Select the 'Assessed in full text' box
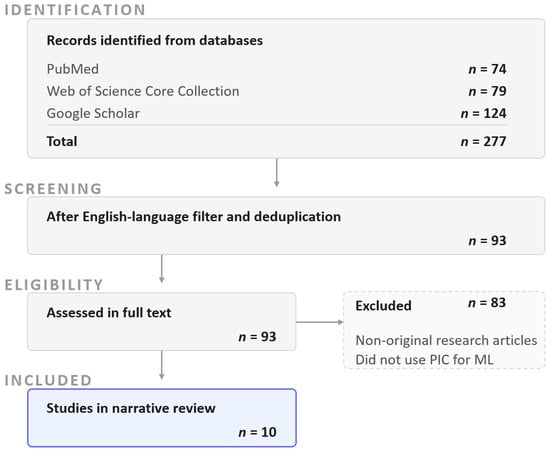Image resolution: width=550 pixels, height=452 pixels. tap(162, 322)
